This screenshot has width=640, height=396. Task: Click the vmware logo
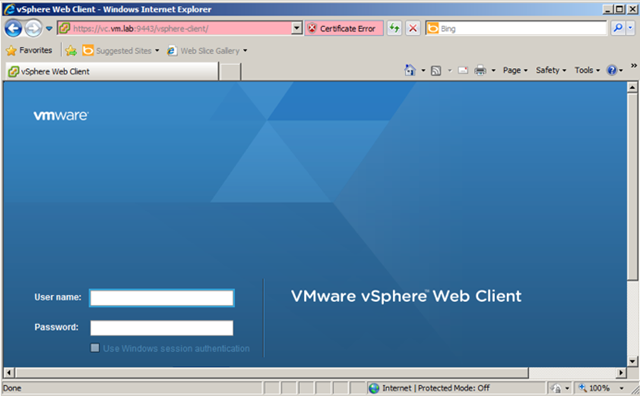(x=60, y=116)
